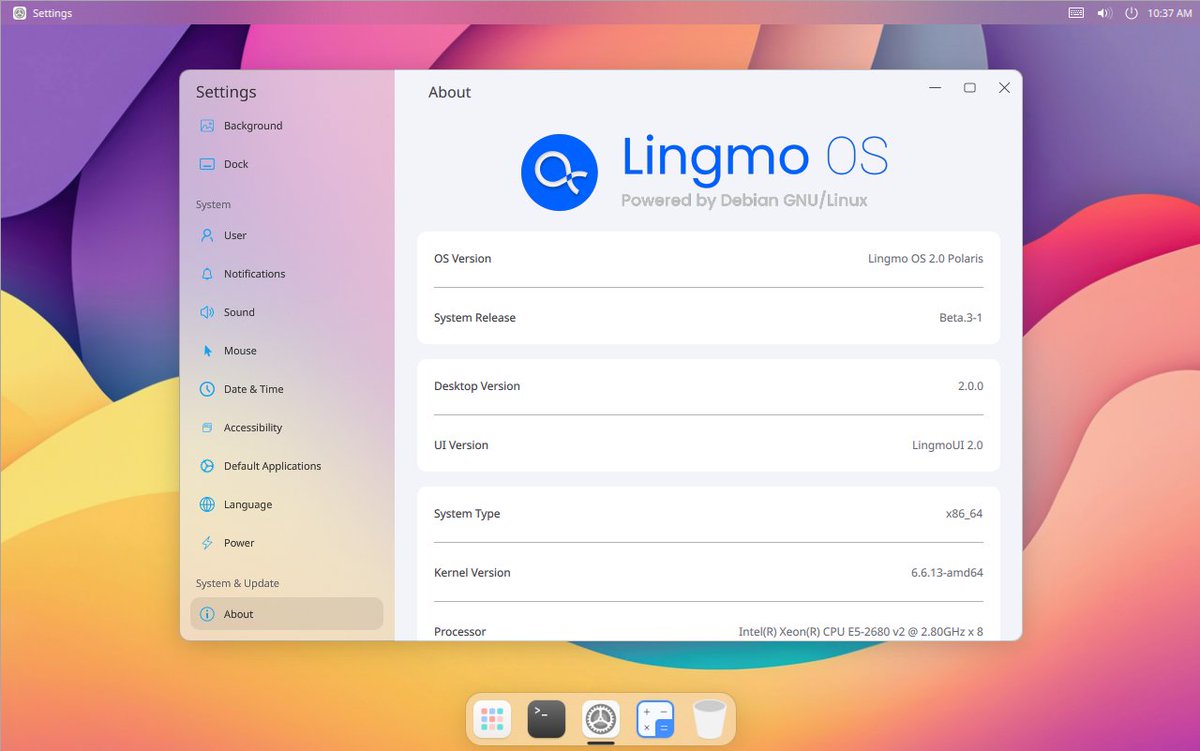Click the keyboard icon in the top panel
Viewport: 1200px width, 751px height.
click(x=1076, y=13)
